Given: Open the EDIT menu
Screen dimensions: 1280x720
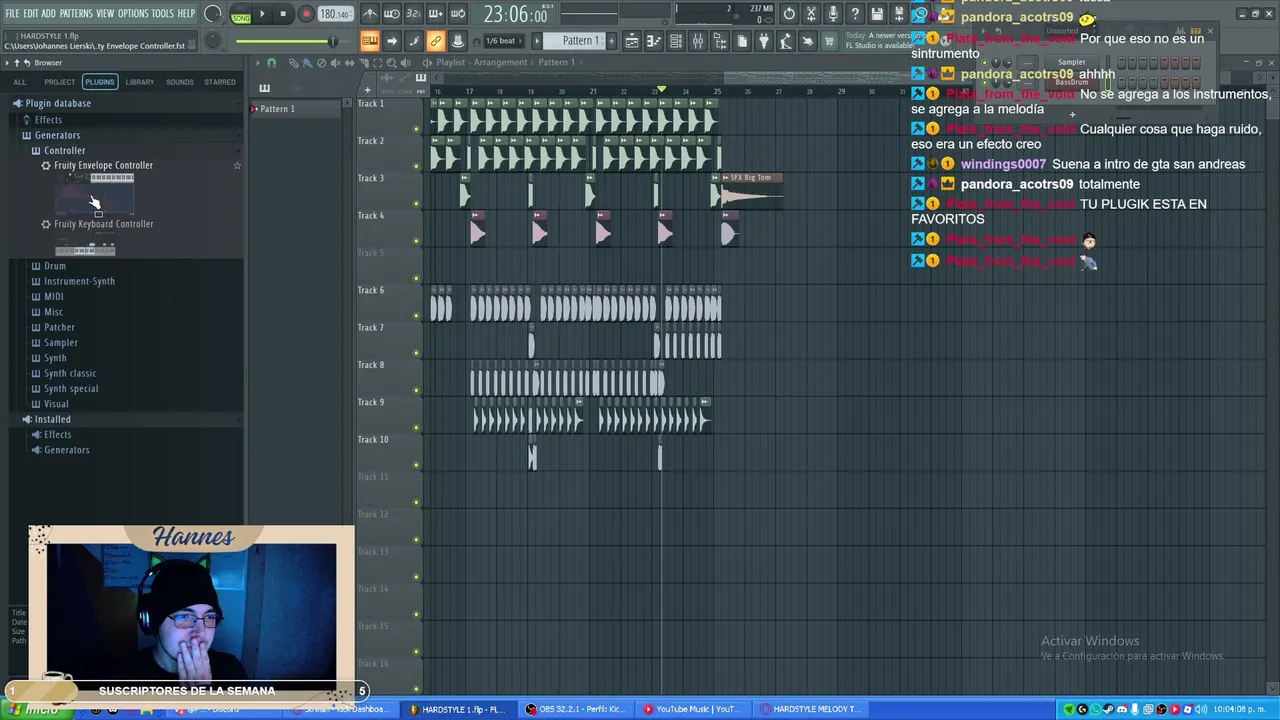Looking at the screenshot, I should click(x=31, y=13).
